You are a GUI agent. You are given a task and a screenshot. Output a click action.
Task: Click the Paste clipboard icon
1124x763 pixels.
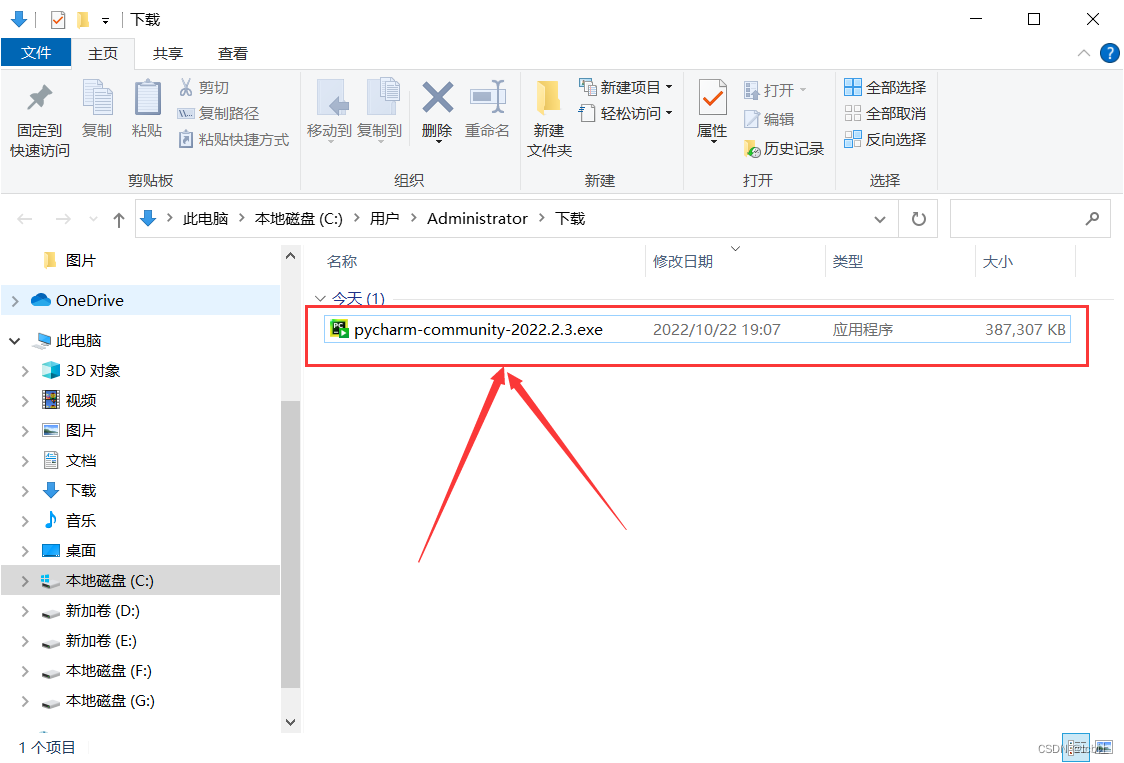pos(148,98)
